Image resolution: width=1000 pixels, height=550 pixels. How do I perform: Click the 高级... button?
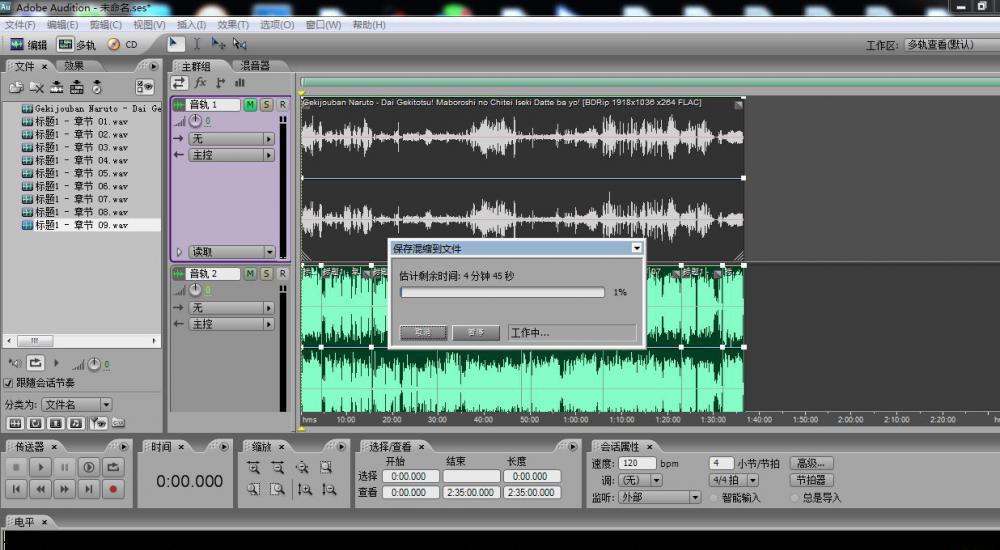(x=811, y=463)
